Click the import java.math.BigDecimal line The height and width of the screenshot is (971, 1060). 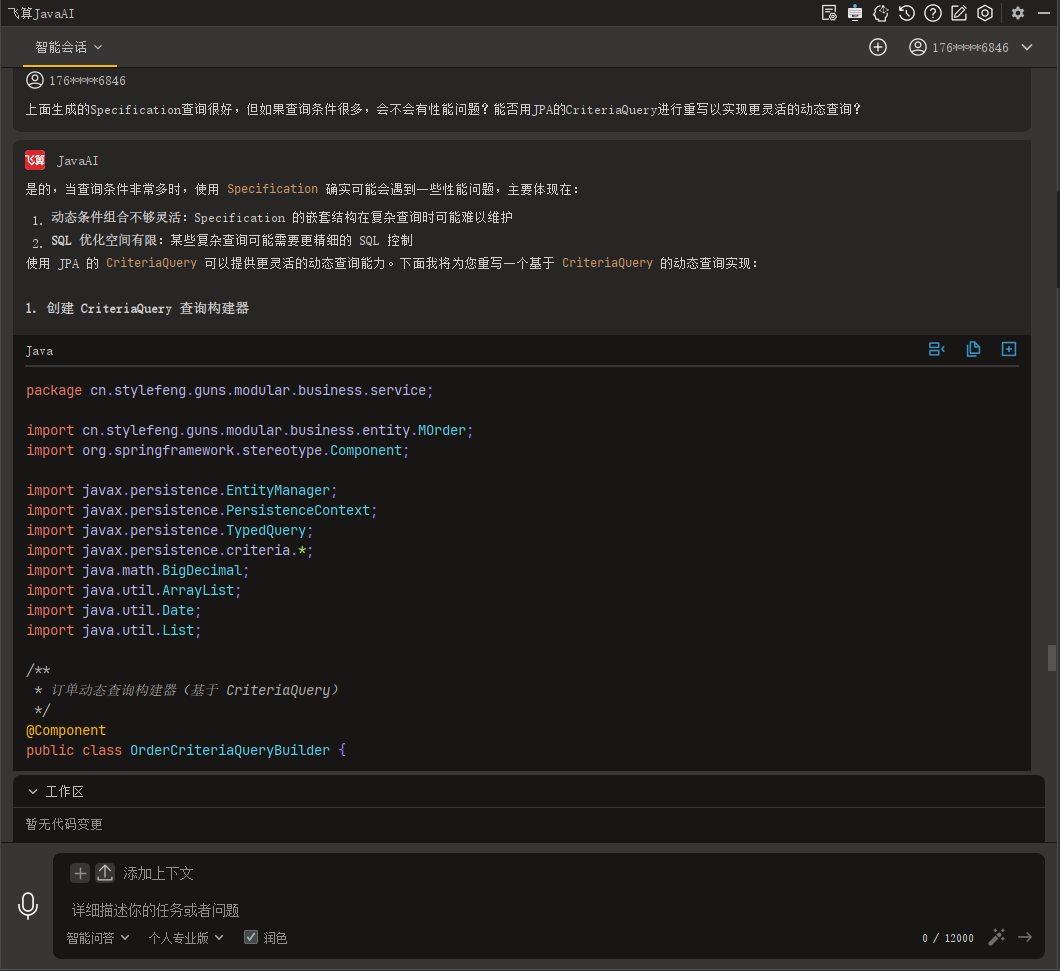coord(138,571)
